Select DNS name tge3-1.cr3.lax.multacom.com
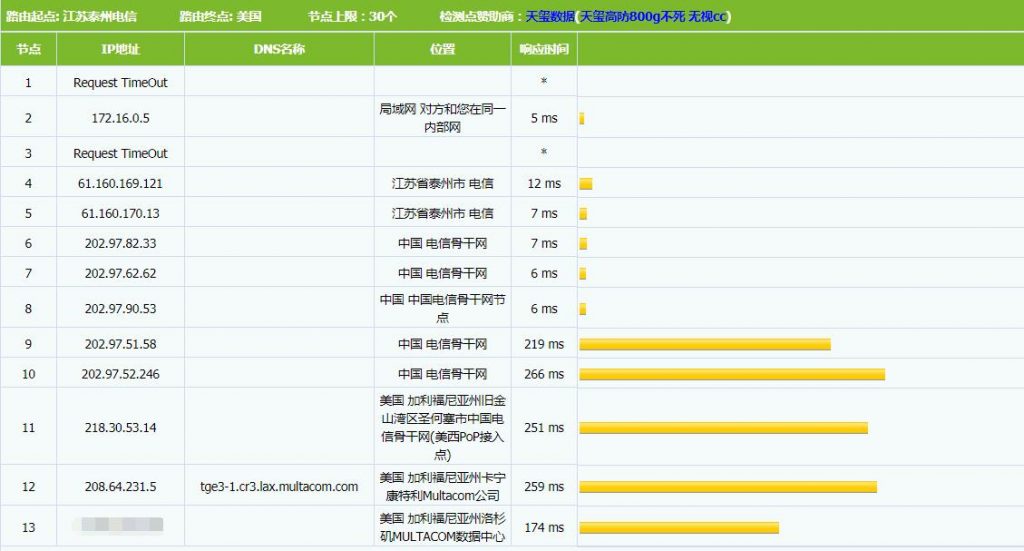The width and height of the screenshot is (1024, 551). (279, 486)
